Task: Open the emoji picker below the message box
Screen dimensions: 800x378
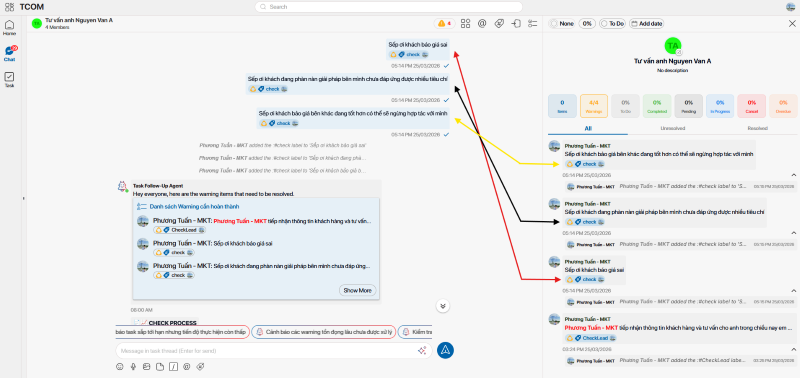Action: tap(120, 366)
